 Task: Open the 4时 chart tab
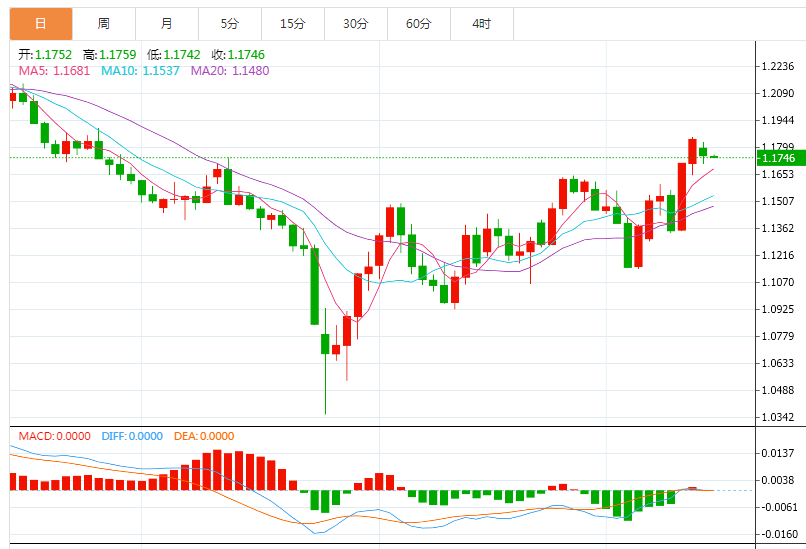pos(482,24)
